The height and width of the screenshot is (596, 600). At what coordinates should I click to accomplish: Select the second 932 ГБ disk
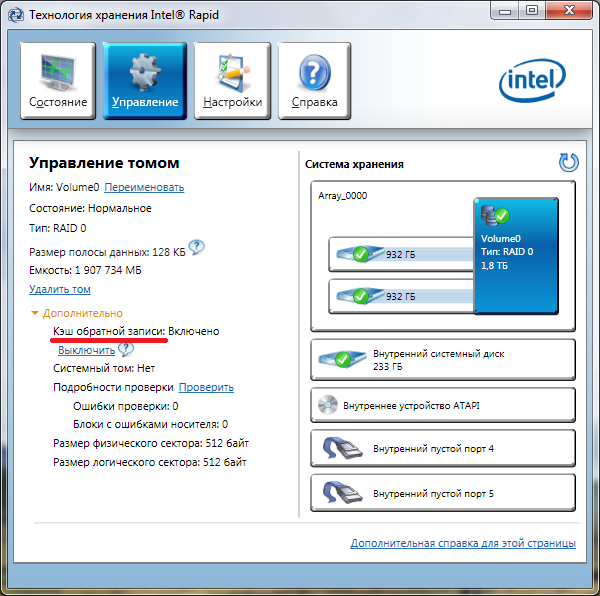(x=401, y=296)
